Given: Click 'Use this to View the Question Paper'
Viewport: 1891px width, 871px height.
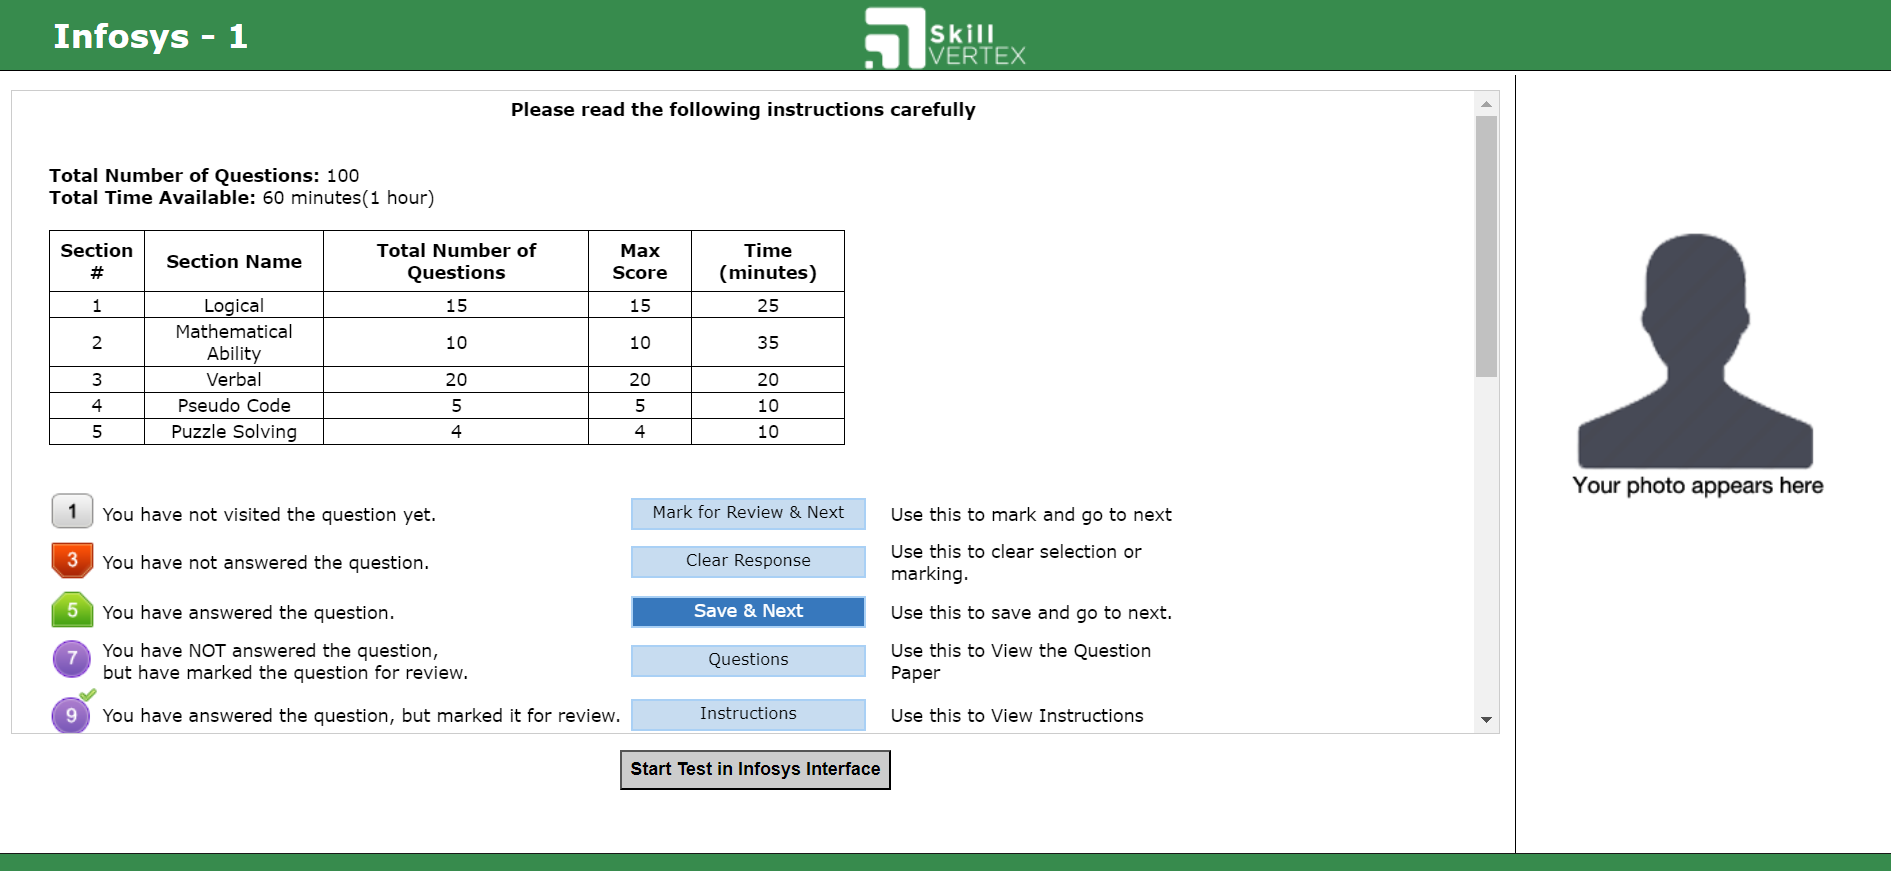Looking at the screenshot, I should point(1021,662).
